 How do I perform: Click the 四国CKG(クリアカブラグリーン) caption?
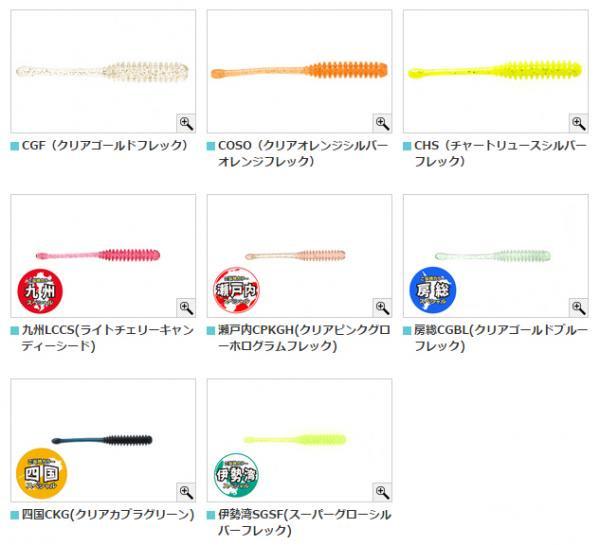(x=108, y=515)
